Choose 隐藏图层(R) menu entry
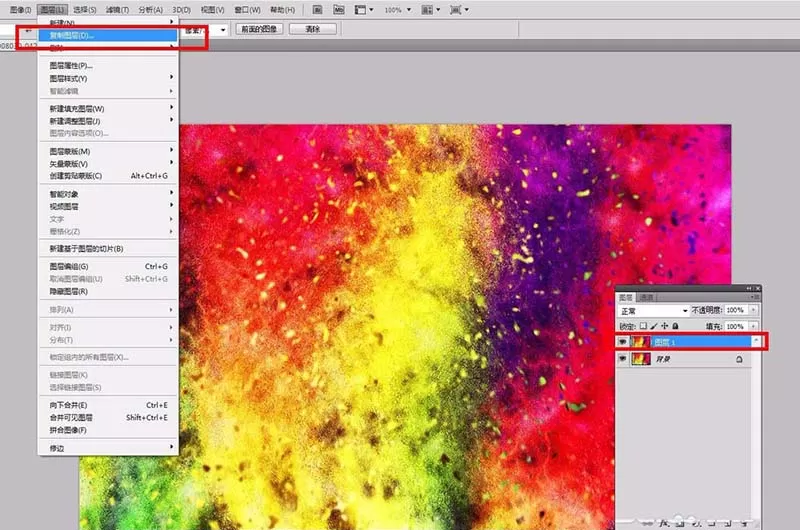 [108, 291]
